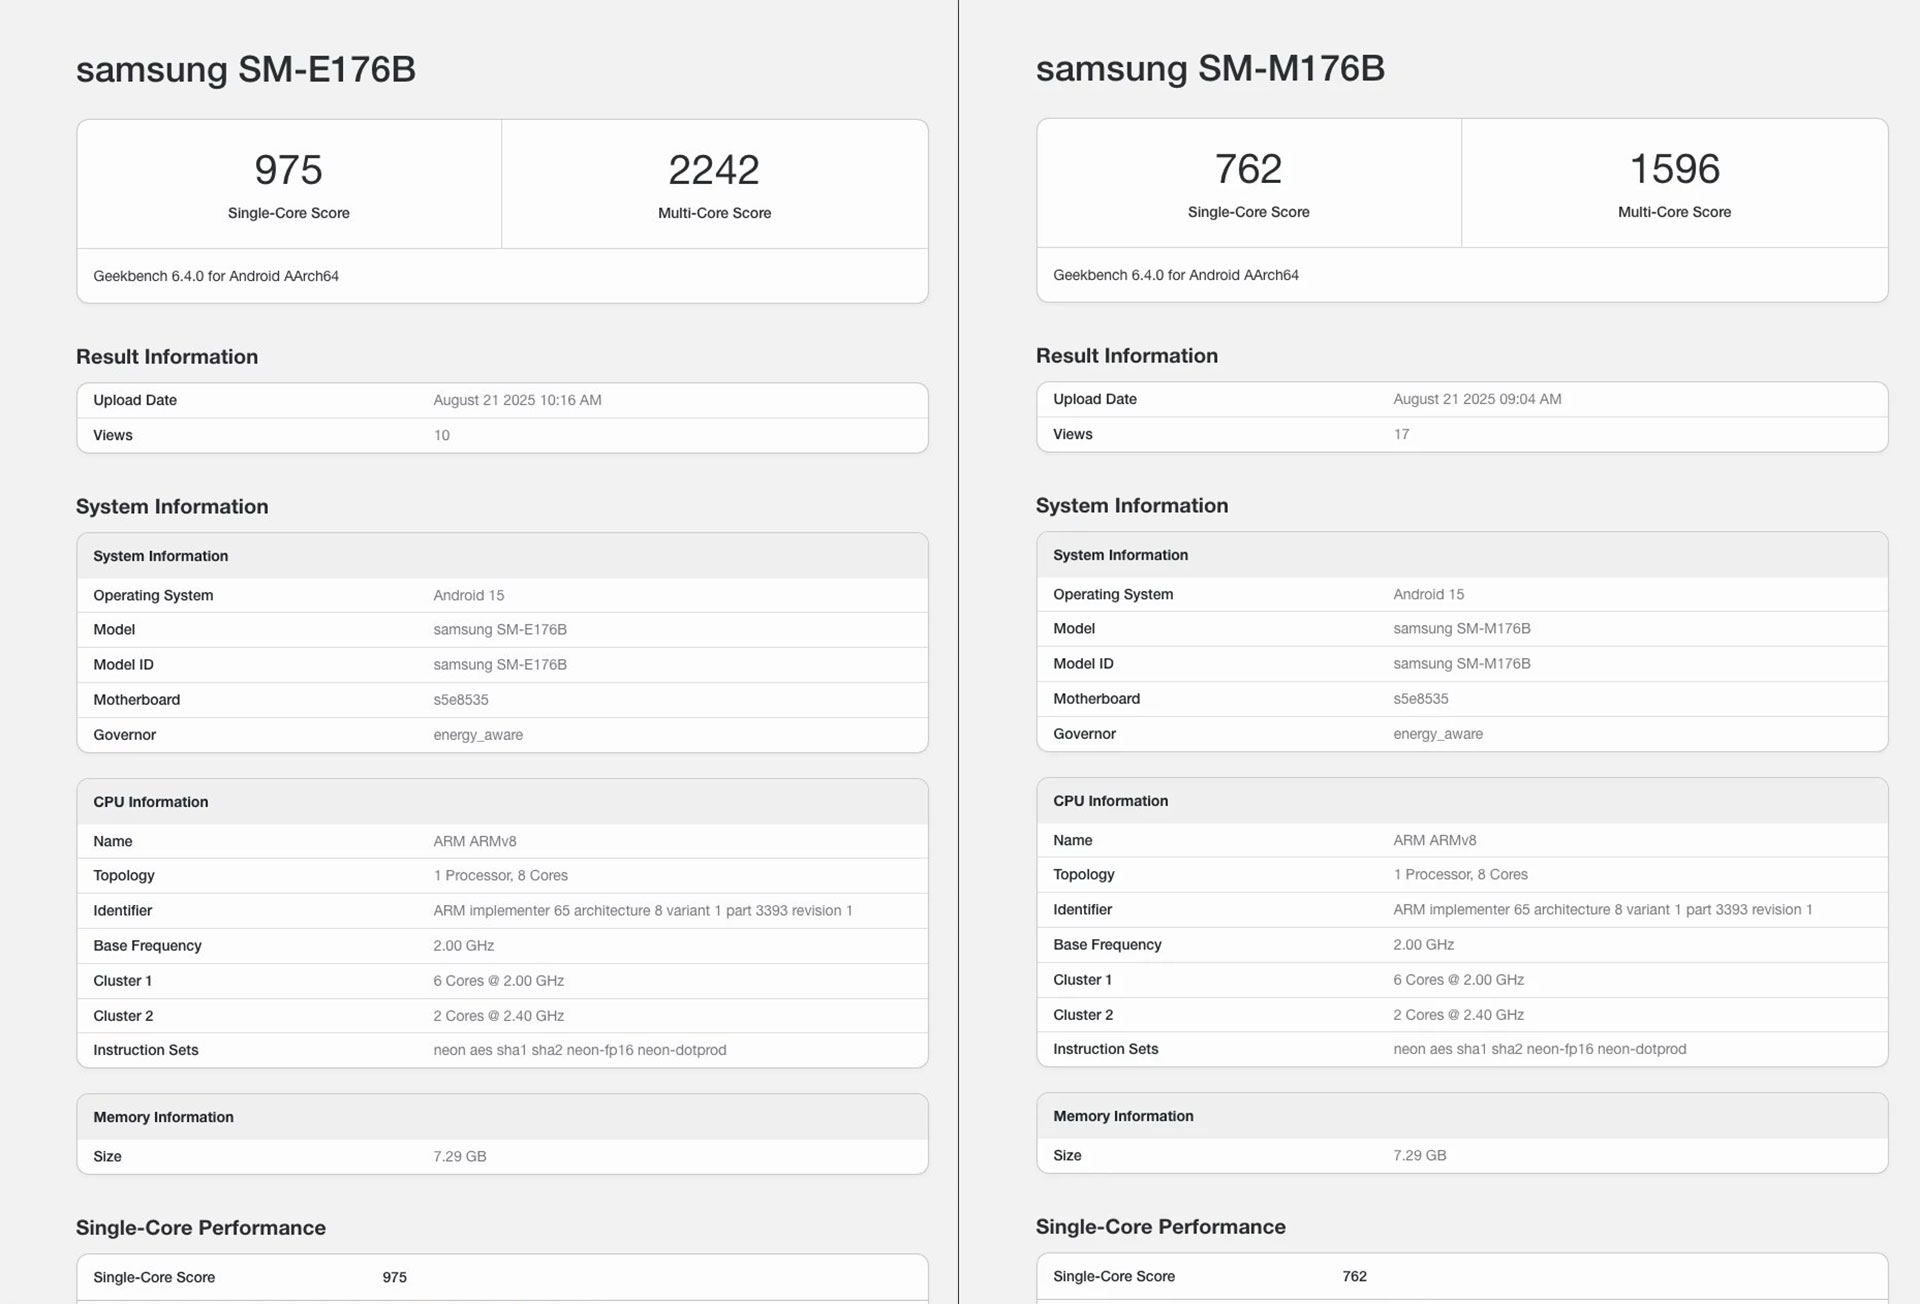Click the ARM implementer identifier in SM-M176B panel
1920x1304 pixels.
pos(1603,910)
